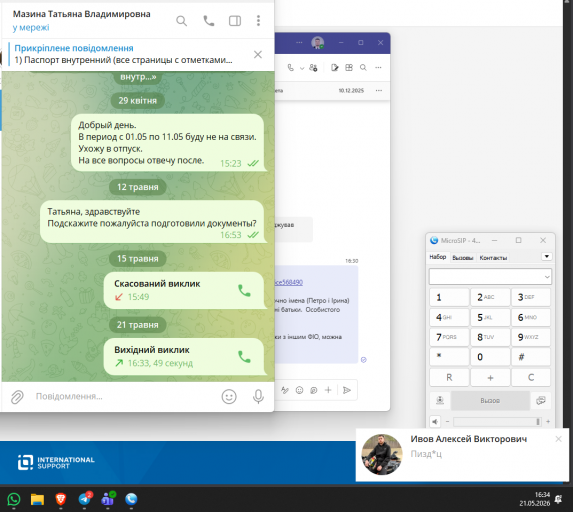This screenshot has width=573, height=512.
Task: Click the asterisk * key in MicroSIP
Action: [449, 357]
